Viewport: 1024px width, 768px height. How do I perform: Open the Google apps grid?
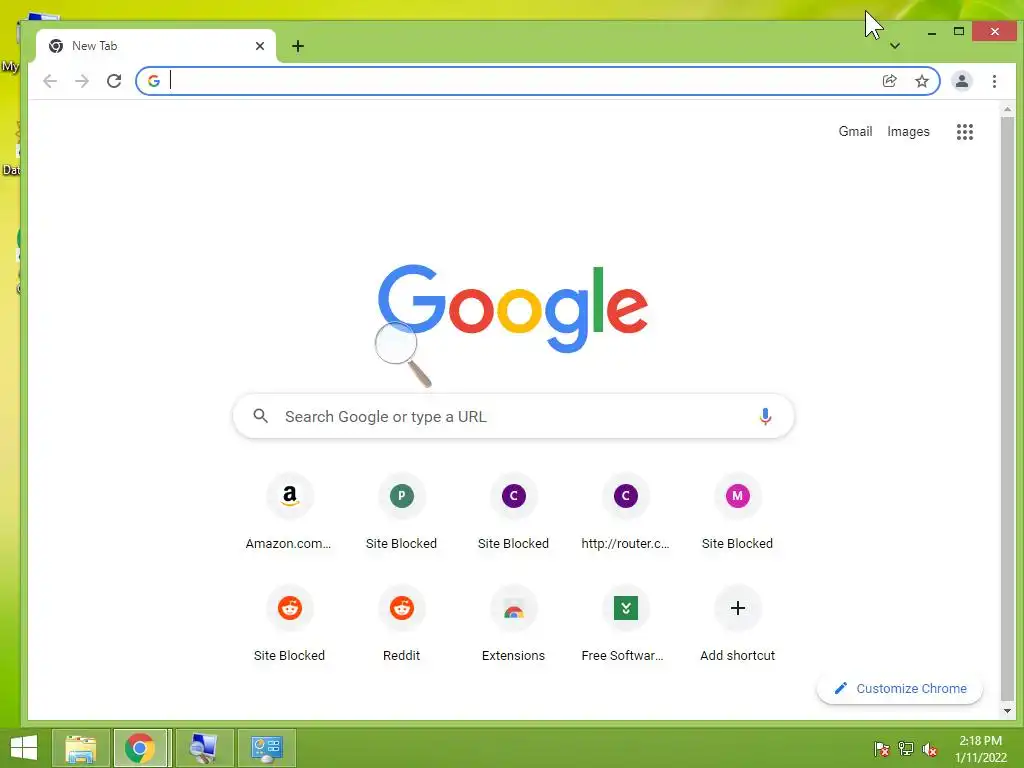pos(965,132)
